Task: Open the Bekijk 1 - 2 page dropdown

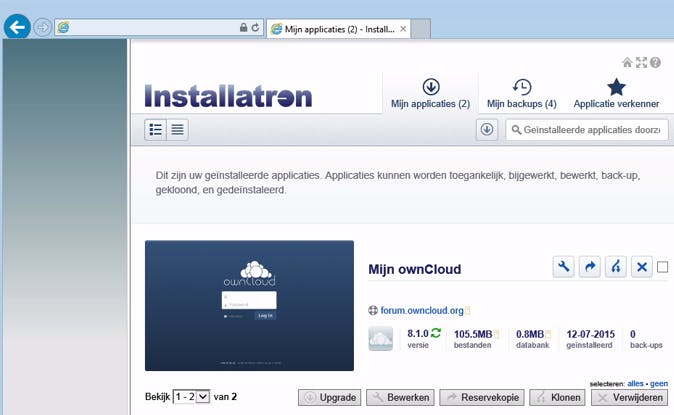Action: pyautogui.click(x=191, y=397)
